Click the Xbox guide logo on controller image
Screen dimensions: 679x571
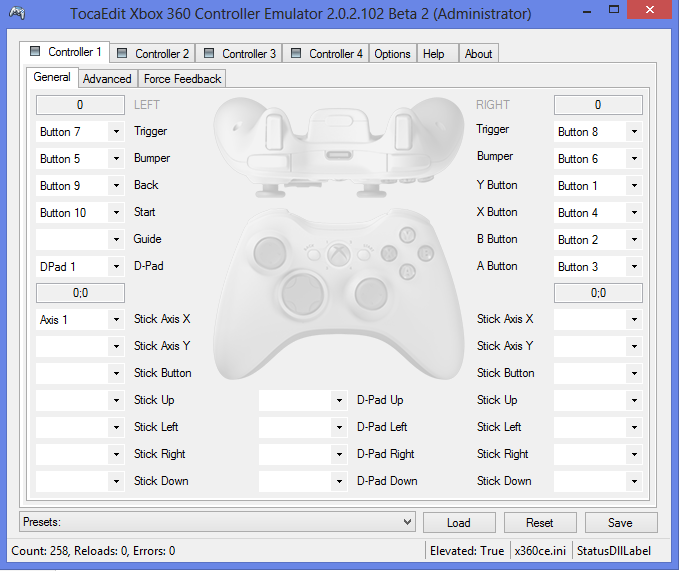tap(339, 254)
